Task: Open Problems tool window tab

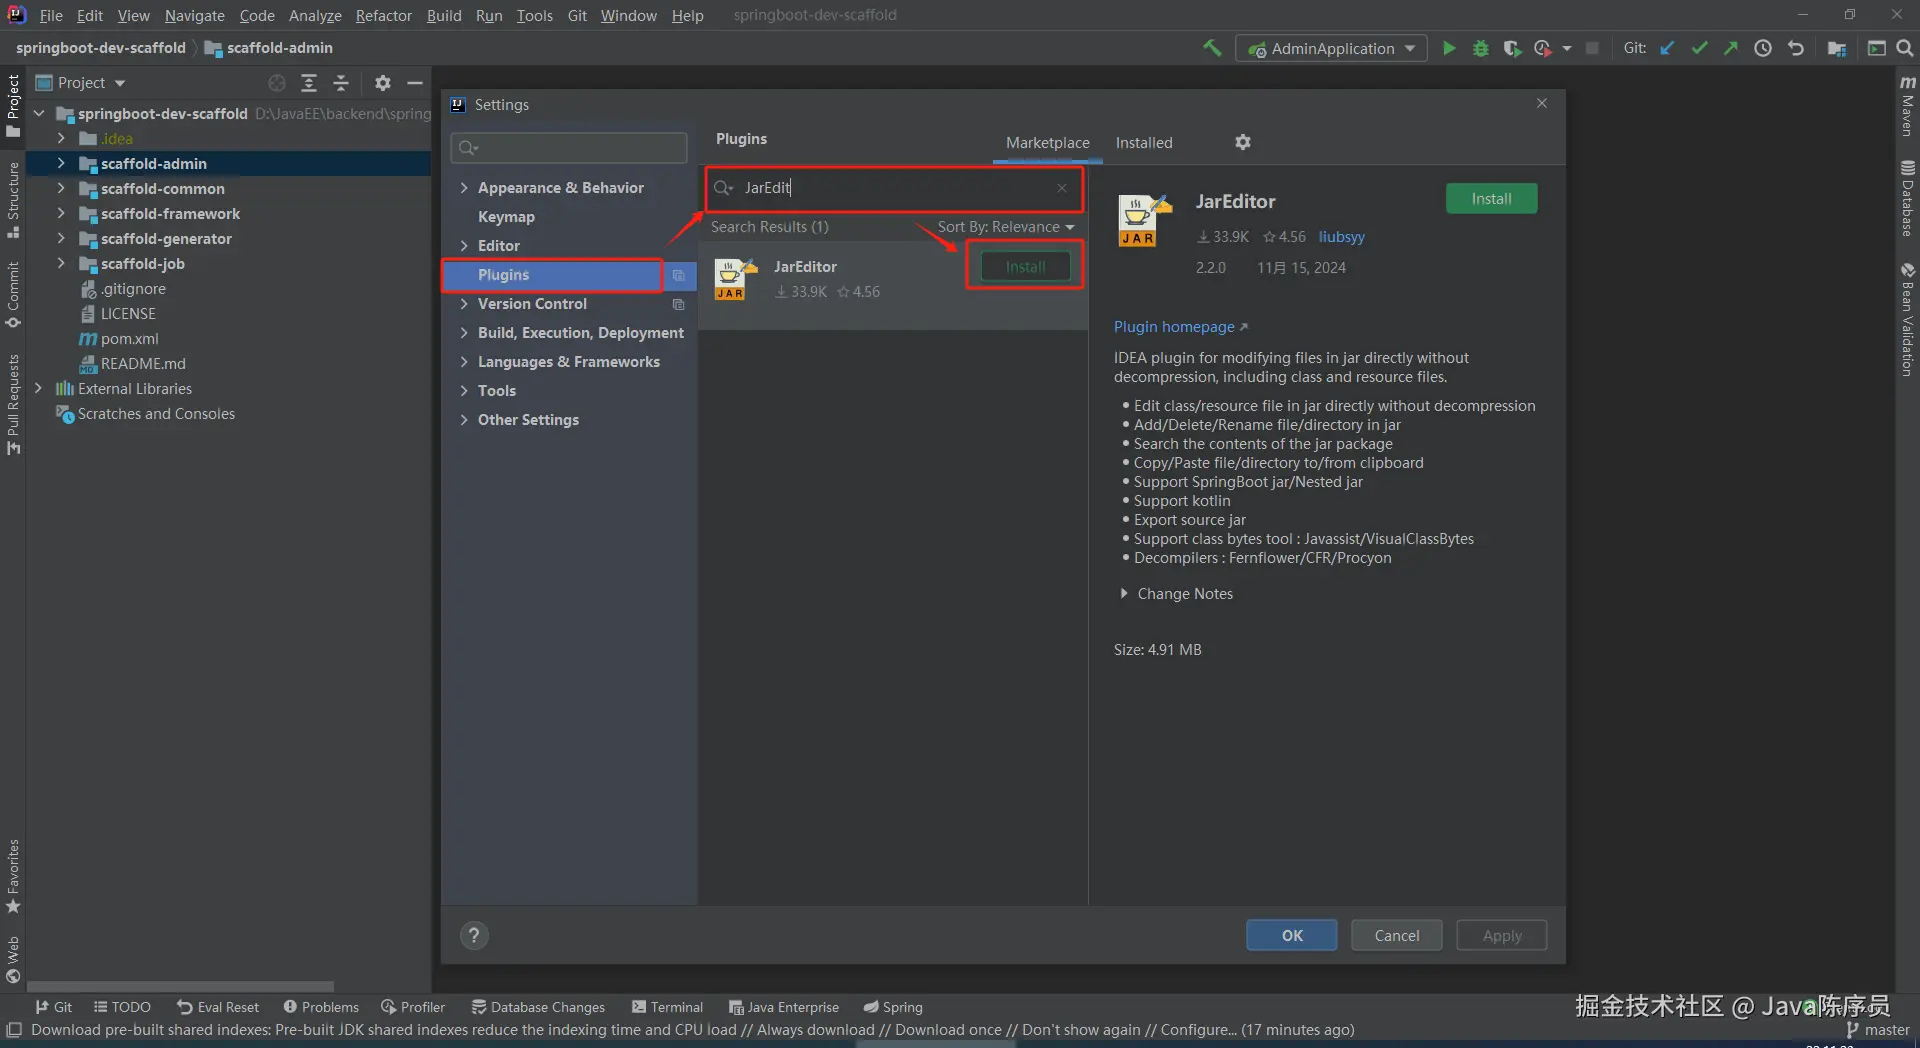Action: click(320, 1007)
